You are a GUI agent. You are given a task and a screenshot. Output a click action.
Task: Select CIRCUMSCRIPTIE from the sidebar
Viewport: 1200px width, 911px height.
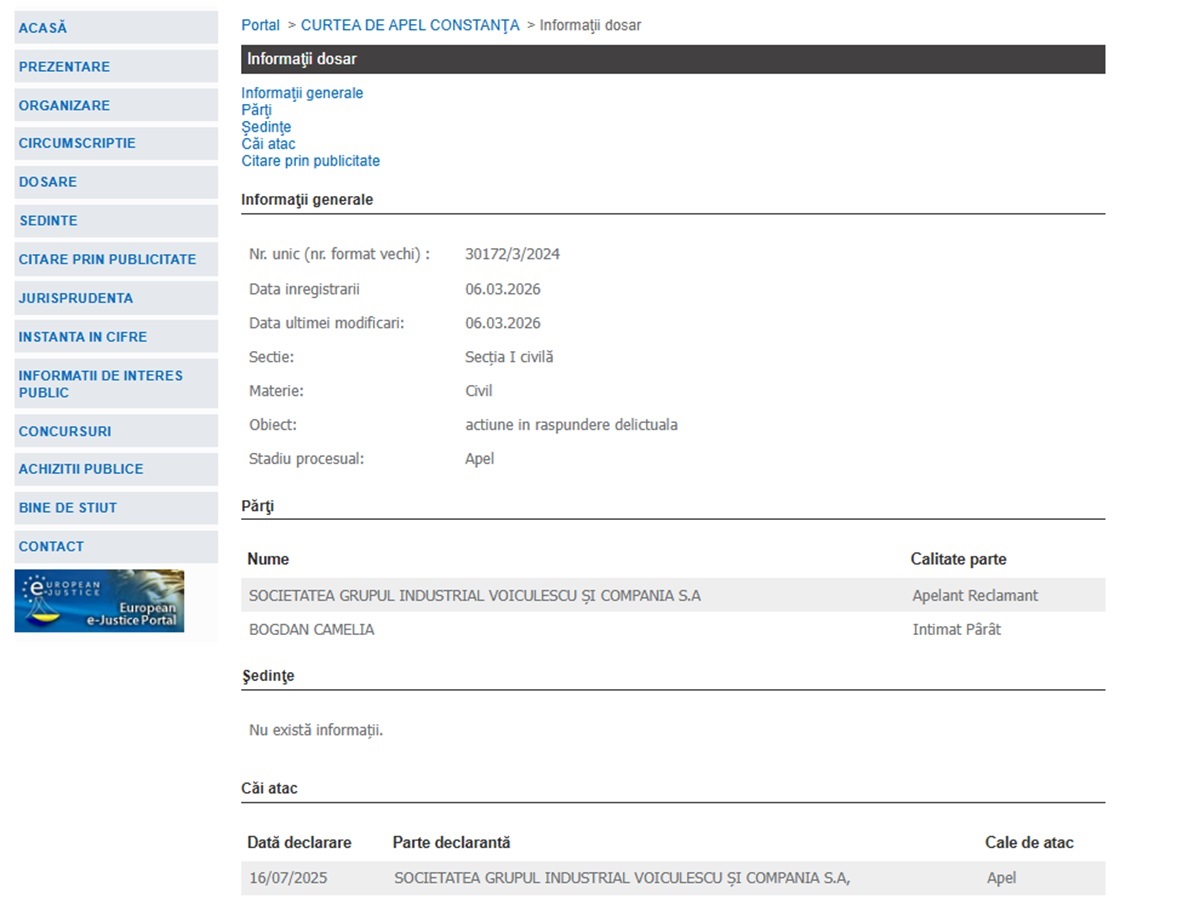pyautogui.click(x=116, y=143)
